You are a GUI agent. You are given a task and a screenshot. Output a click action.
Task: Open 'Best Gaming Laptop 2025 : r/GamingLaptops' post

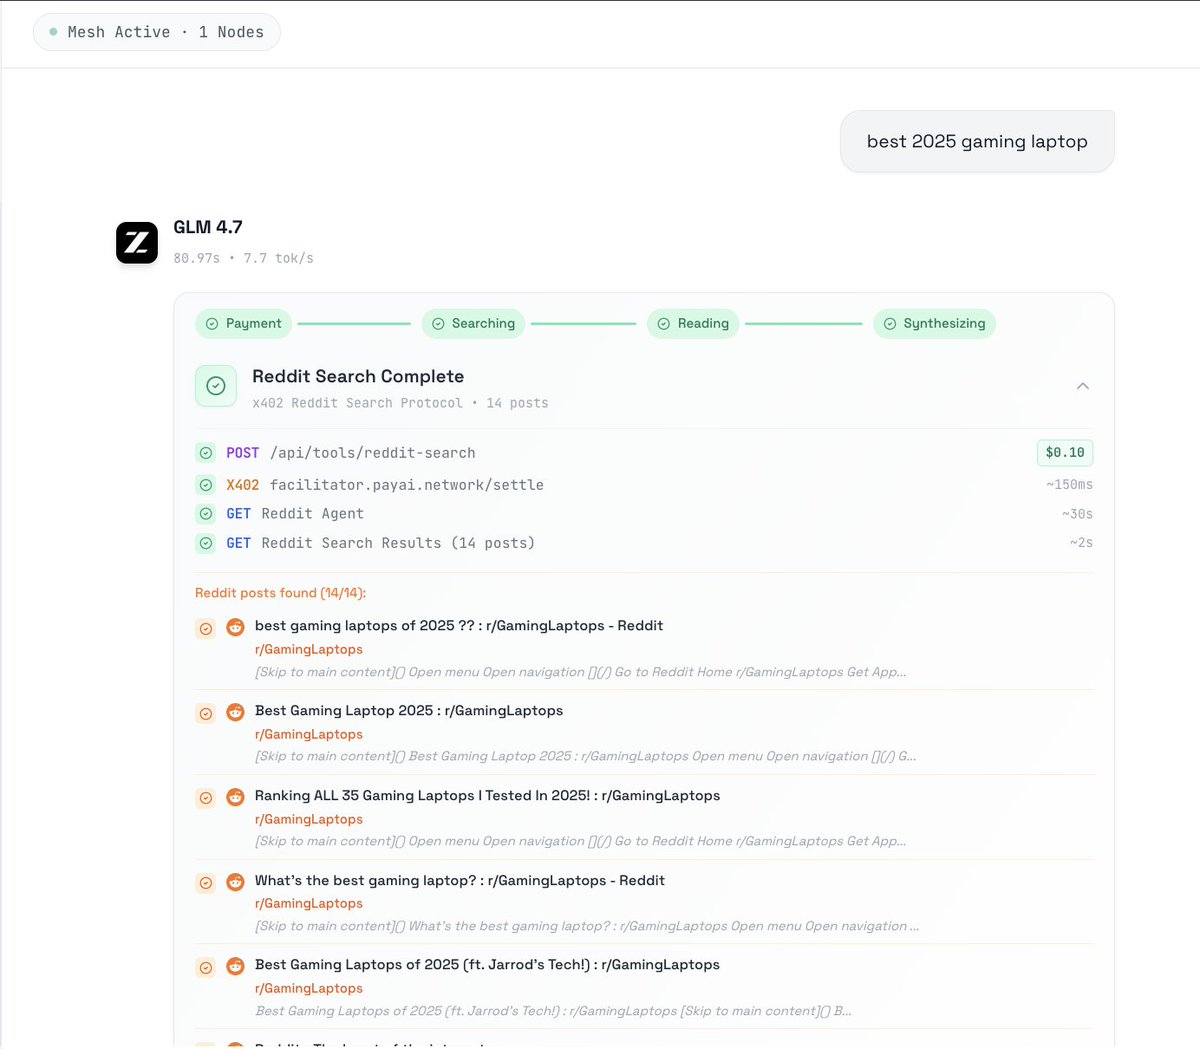(409, 711)
